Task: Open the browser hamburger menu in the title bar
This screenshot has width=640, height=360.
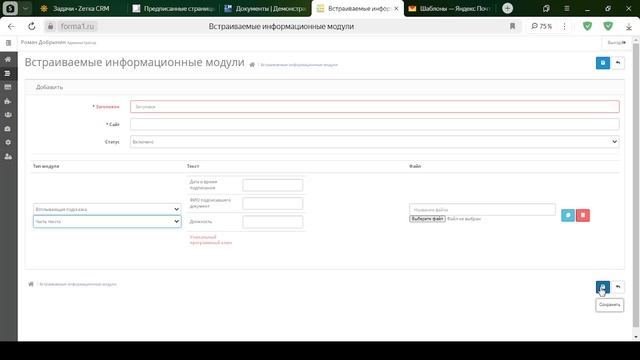Action: (x=567, y=8)
